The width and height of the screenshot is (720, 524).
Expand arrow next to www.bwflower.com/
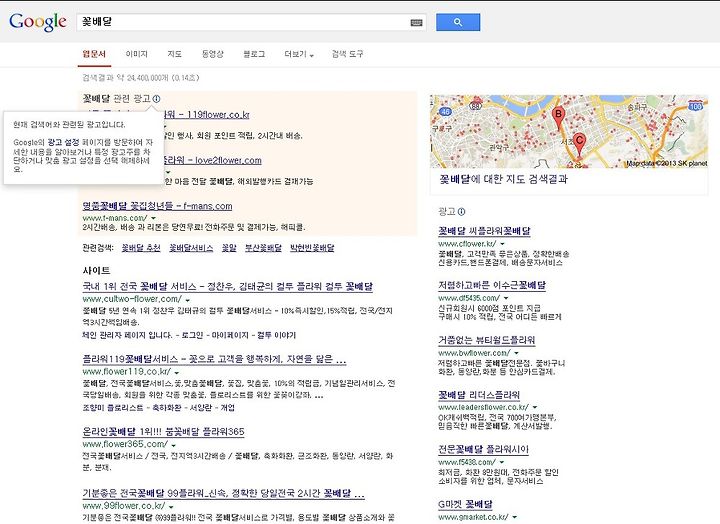[517, 353]
